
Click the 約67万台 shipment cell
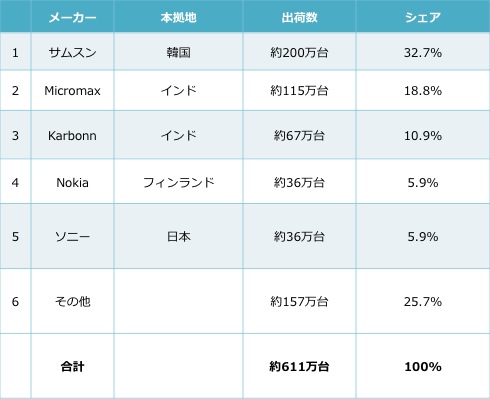299,136
